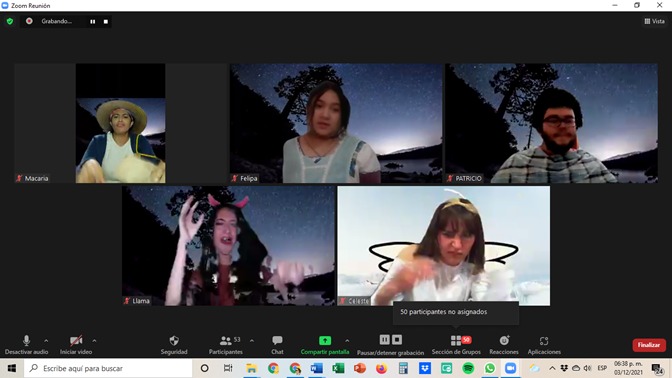
Task: Open Firefox from the taskbar
Action: point(381,368)
